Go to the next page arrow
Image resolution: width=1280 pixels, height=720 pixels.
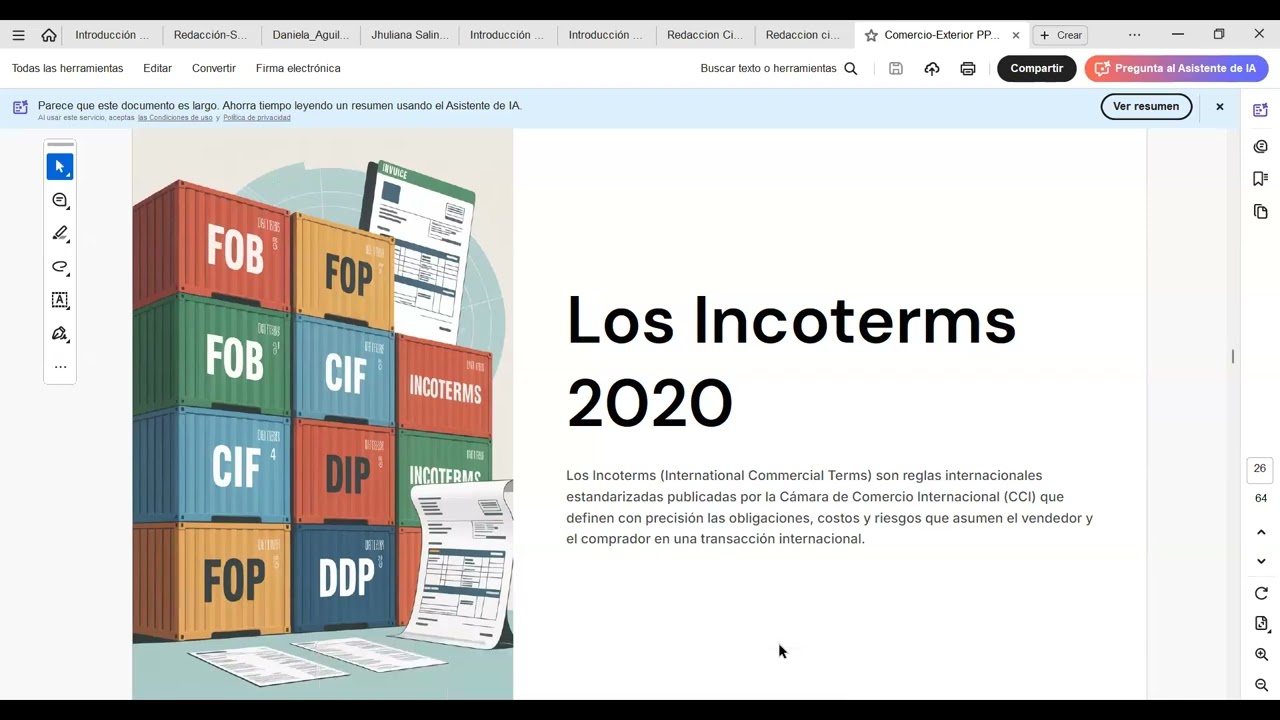tap(1261, 561)
